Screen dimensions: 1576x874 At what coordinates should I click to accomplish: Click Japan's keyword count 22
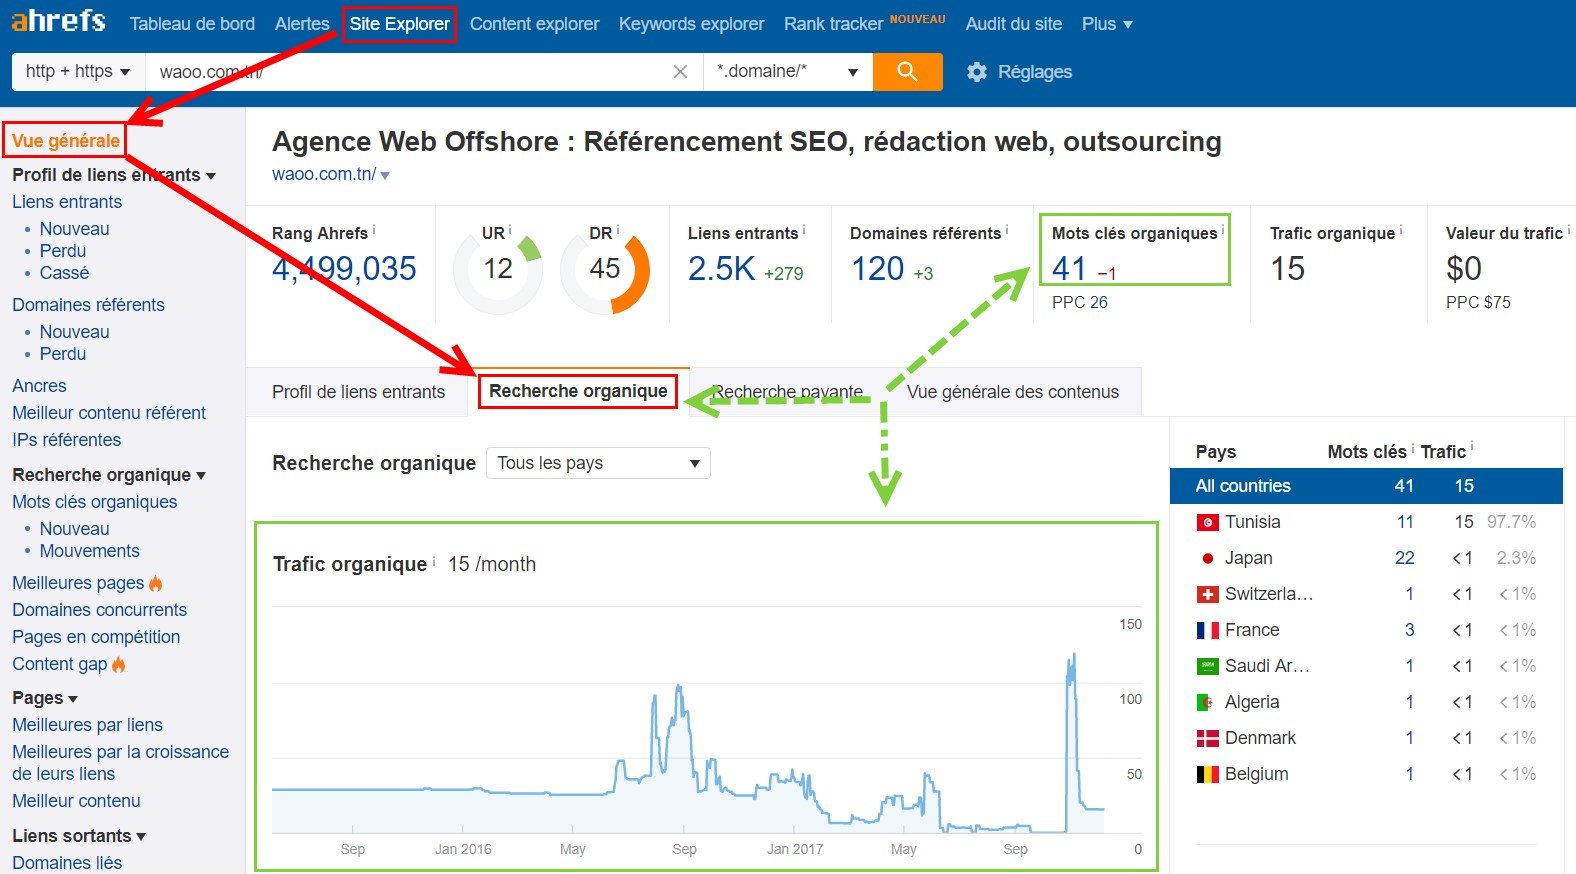pos(1405,558)
